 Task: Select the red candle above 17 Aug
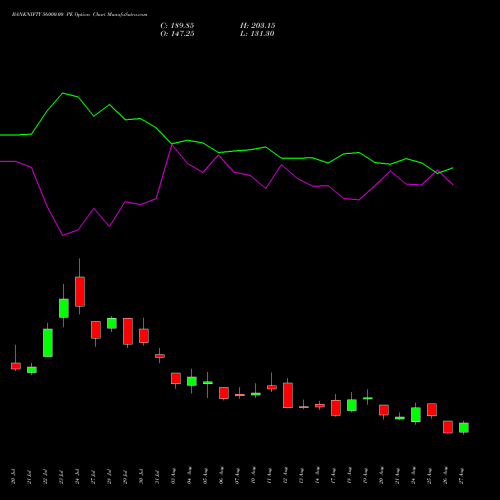[336, 408]
